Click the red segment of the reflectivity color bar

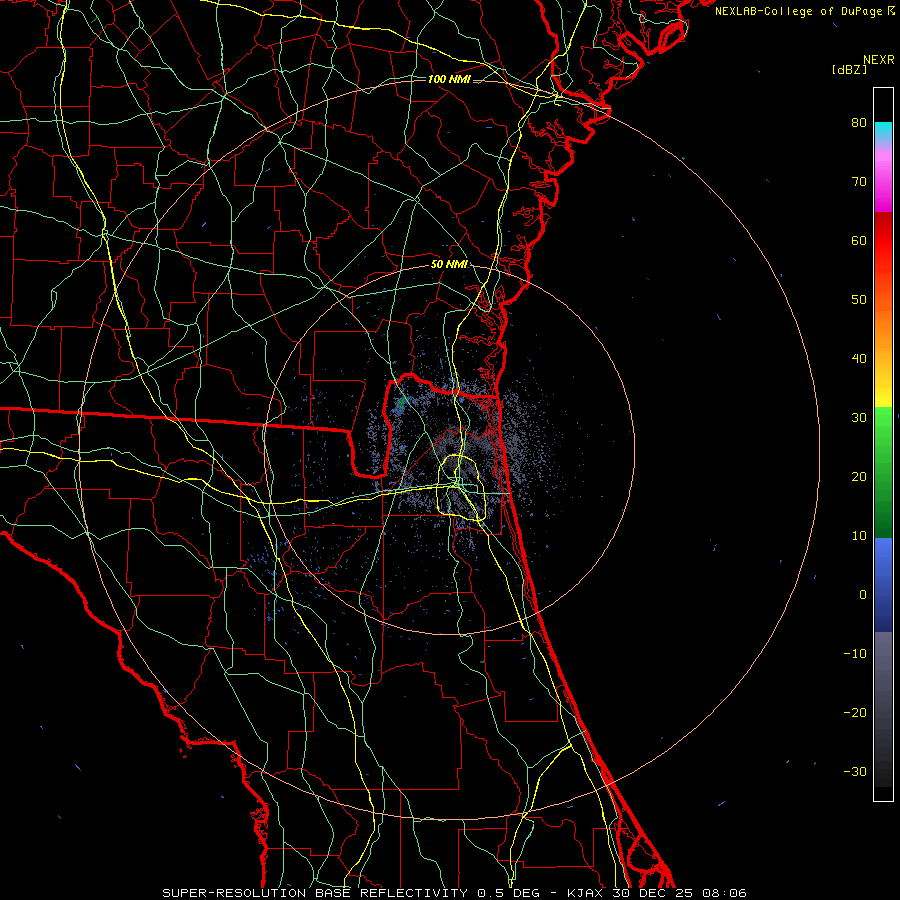point(883,241)
